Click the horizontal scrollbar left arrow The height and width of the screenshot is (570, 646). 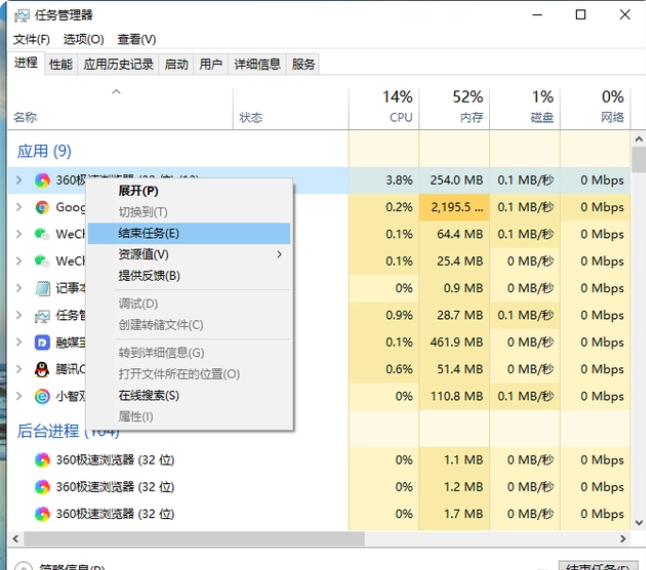click(x=16, y=539)
